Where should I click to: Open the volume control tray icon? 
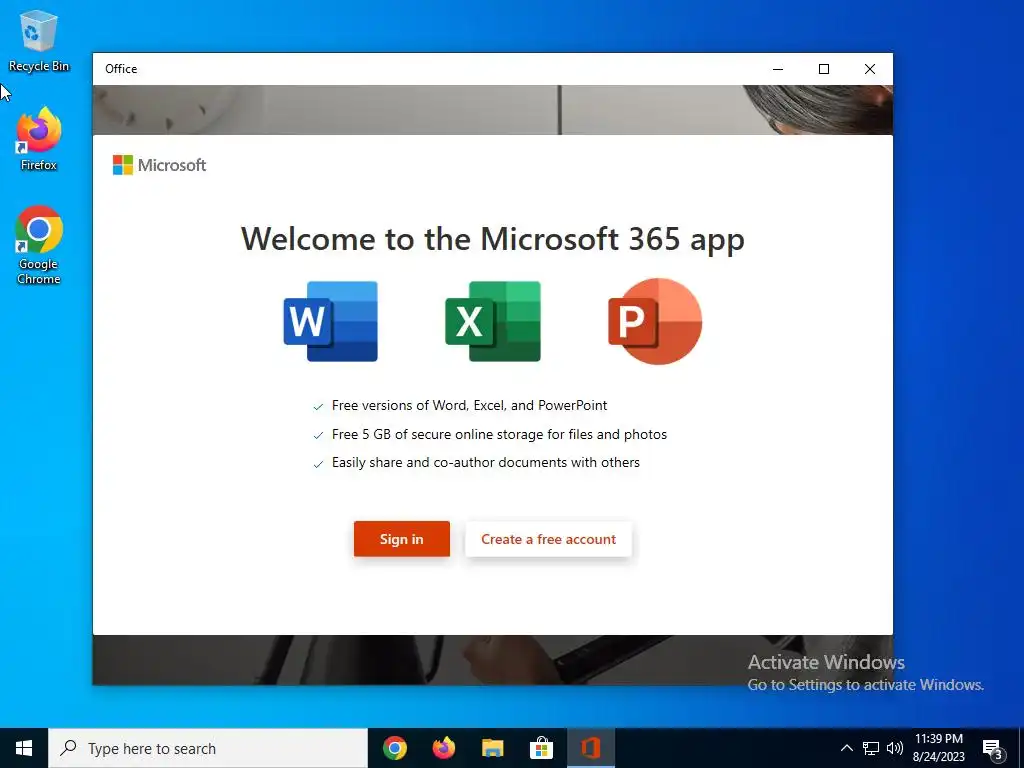(895, 748)
